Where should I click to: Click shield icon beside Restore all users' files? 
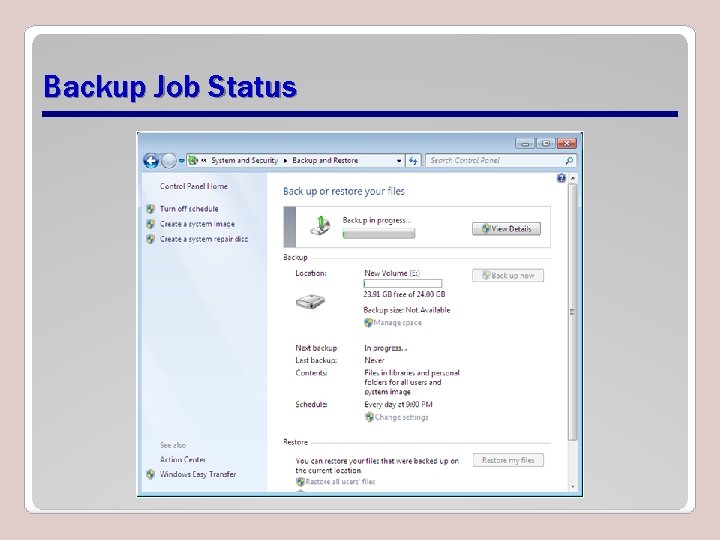click(x=300, y=482)
